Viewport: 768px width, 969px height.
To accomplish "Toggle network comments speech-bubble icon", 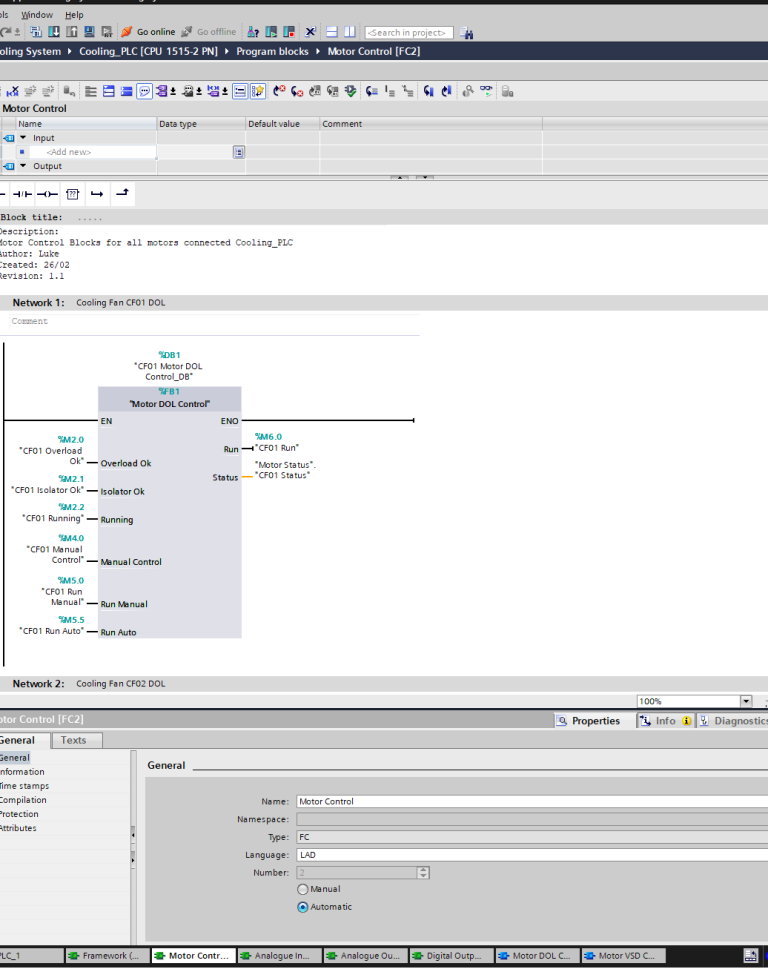I will click(x=144, y=91).
